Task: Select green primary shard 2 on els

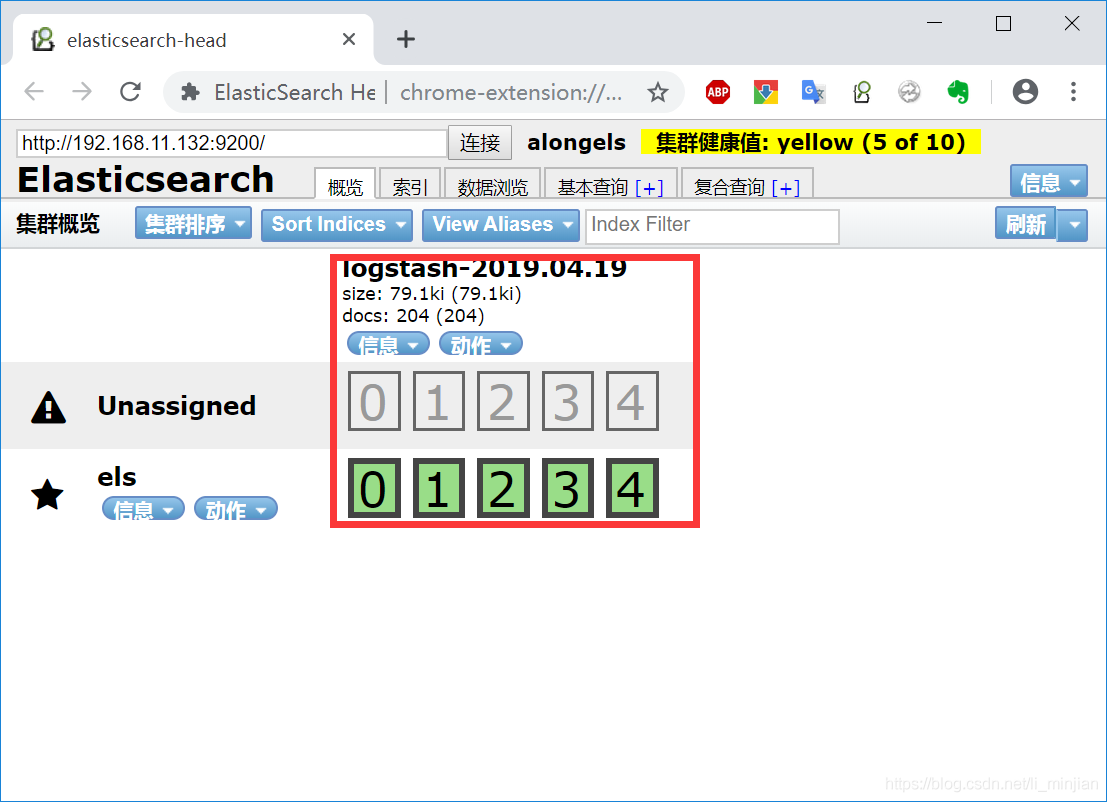Action: pos(503,488)
